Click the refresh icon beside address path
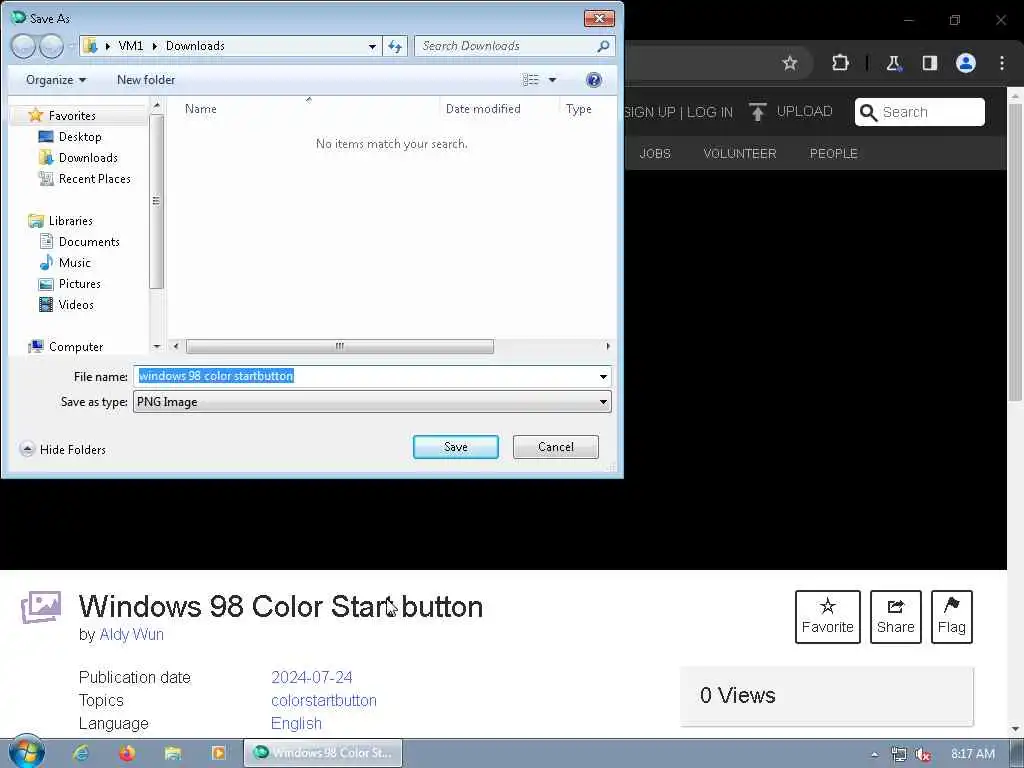Viewport: 1024px width, 768px height. (395, 46)
